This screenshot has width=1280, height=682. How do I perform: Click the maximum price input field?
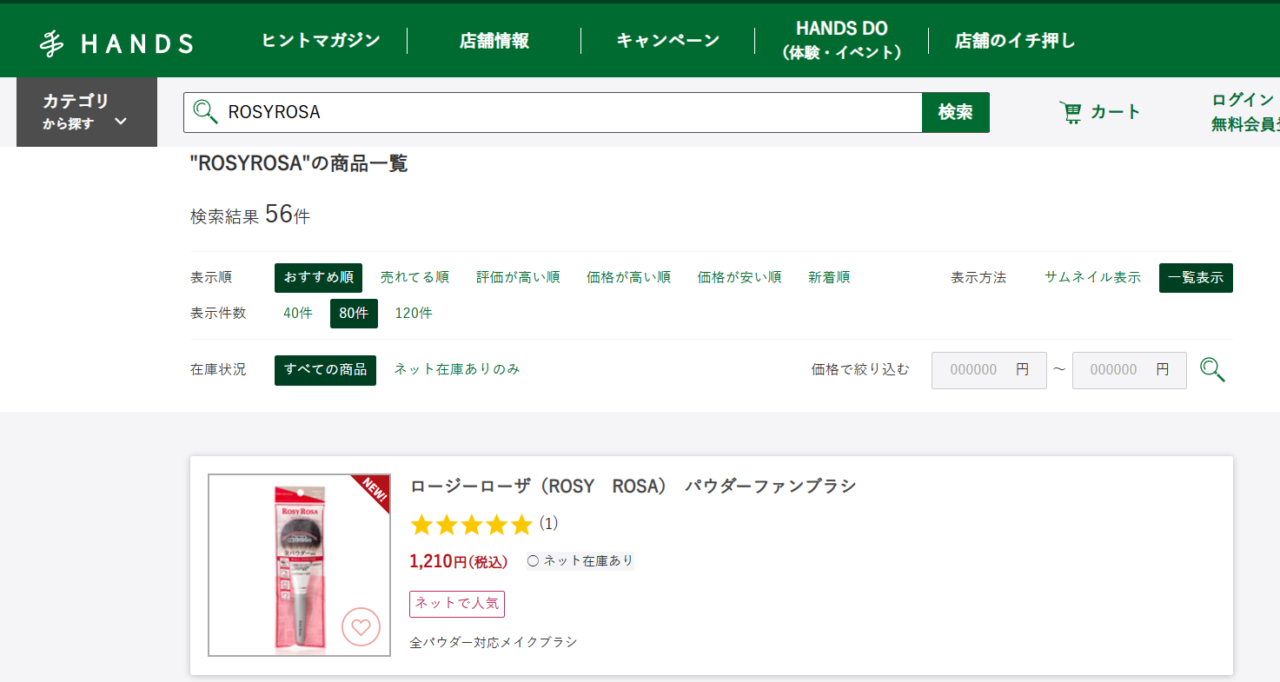click(1129, 370)
